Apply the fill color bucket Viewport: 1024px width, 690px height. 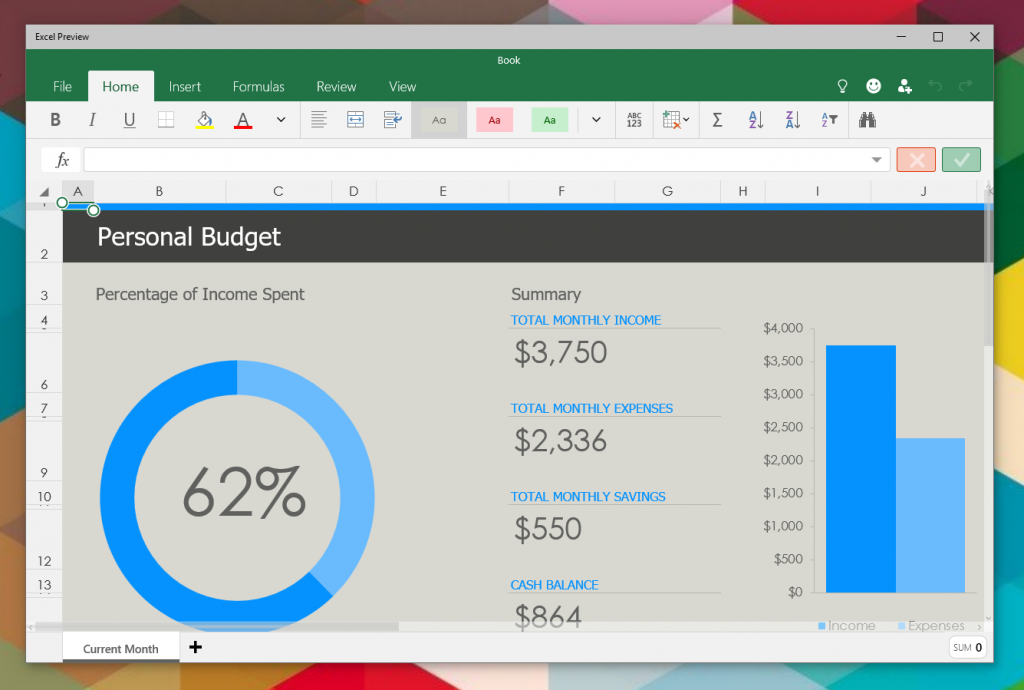(204, 119)
